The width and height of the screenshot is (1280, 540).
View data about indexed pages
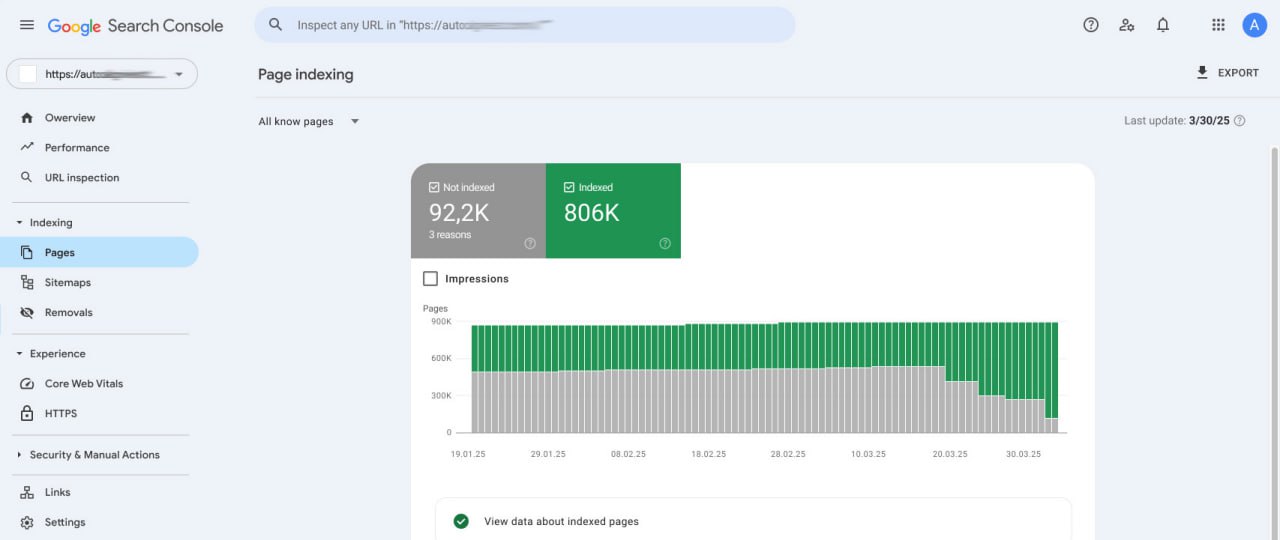[561, 521]
